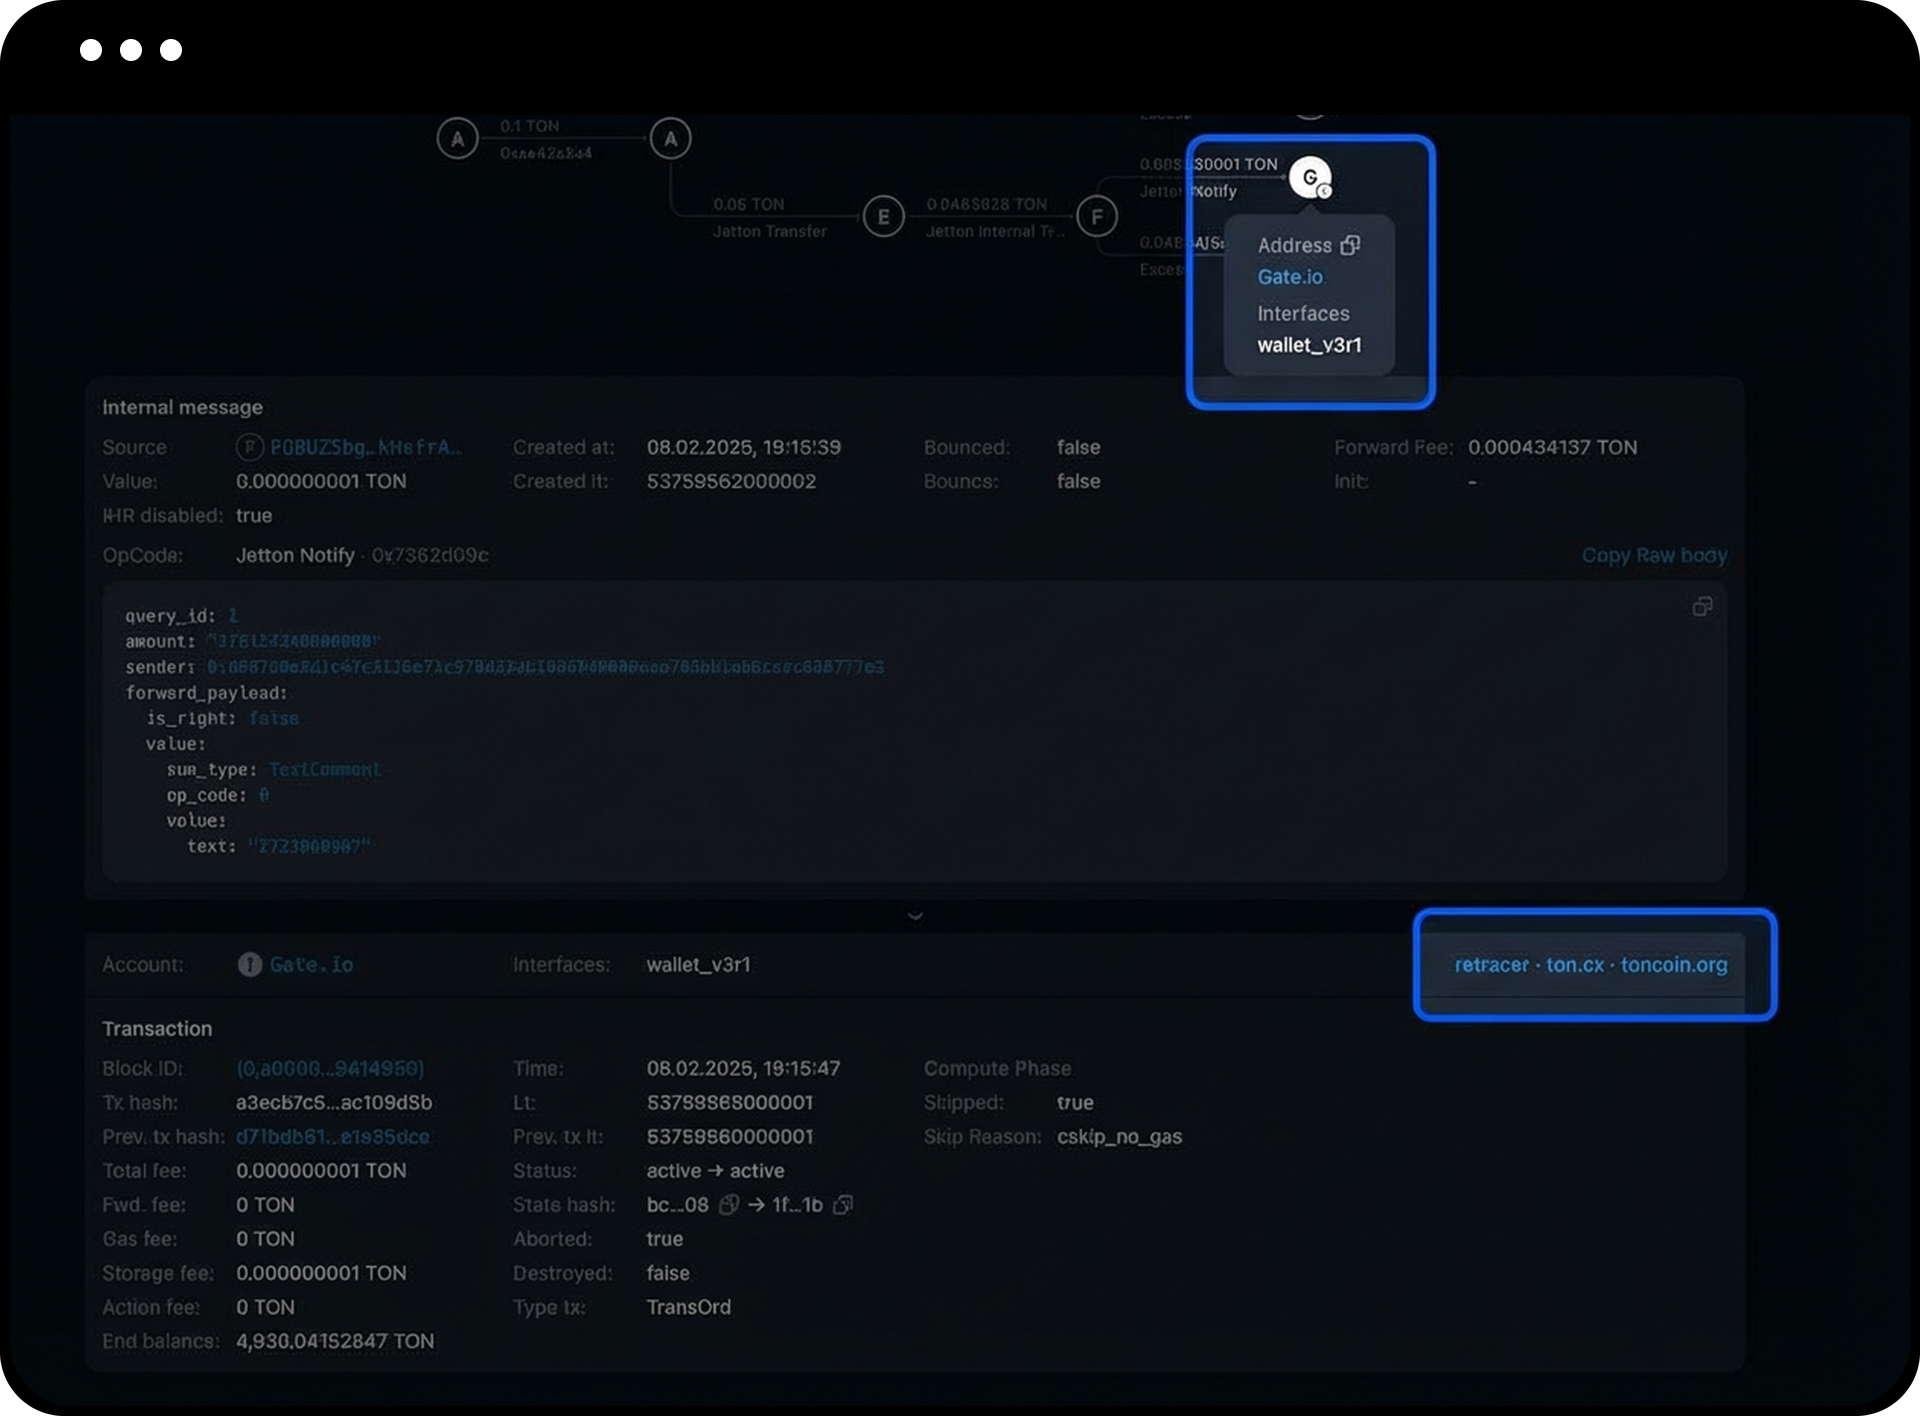1920x1416 pixels.
Task: Click the Gate.io node G in graph
Action: 1309,177
